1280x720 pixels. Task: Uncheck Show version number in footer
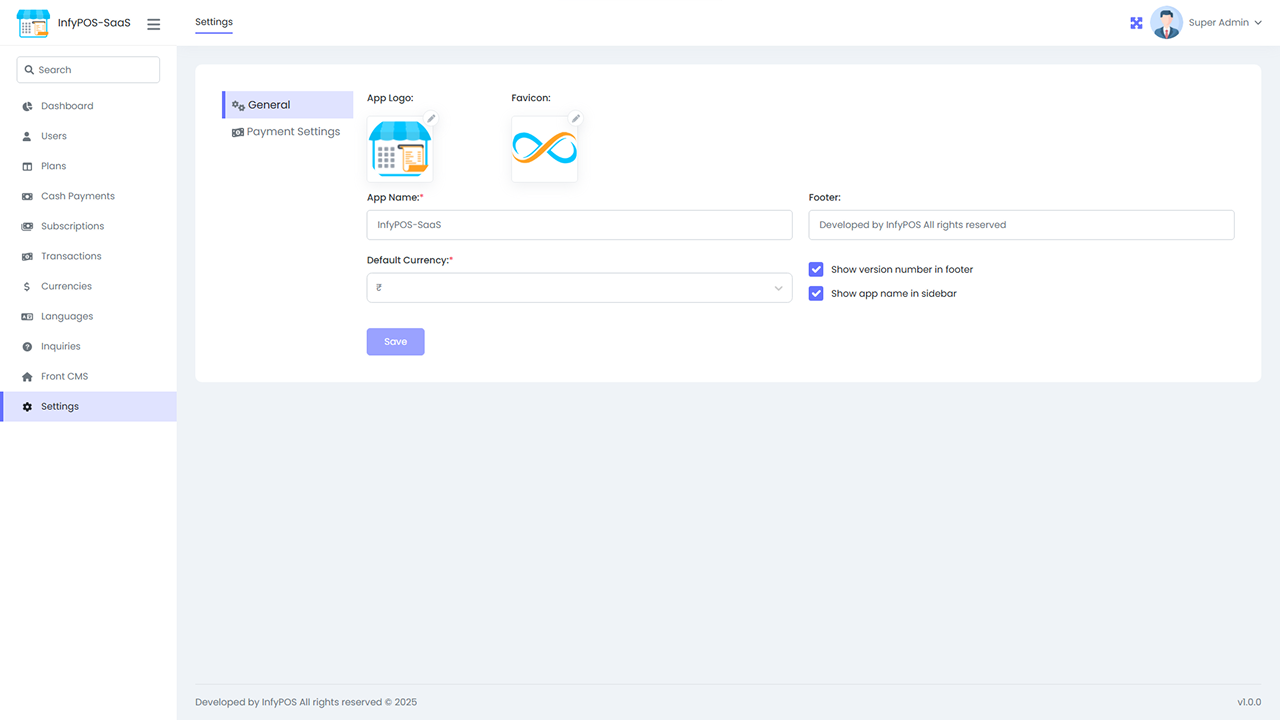click(x=816, y=269)
